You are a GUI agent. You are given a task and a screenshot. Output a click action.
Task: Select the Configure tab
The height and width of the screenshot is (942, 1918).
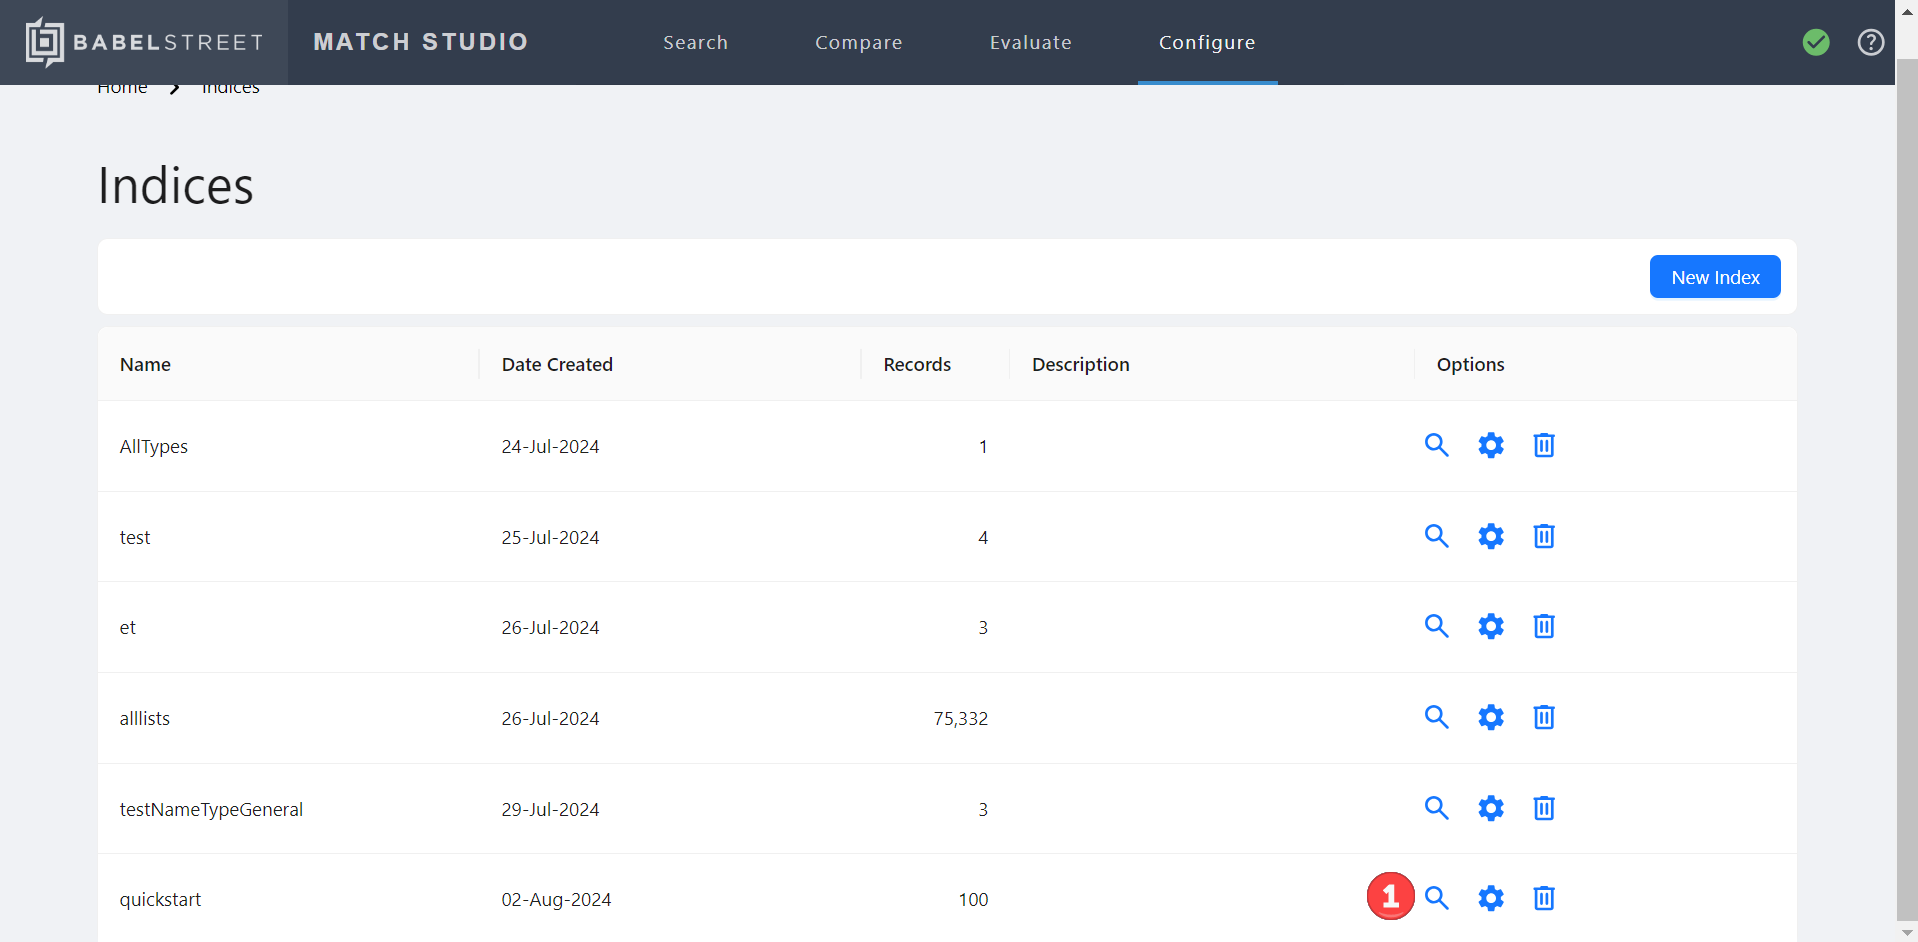tap(1207, 42)
